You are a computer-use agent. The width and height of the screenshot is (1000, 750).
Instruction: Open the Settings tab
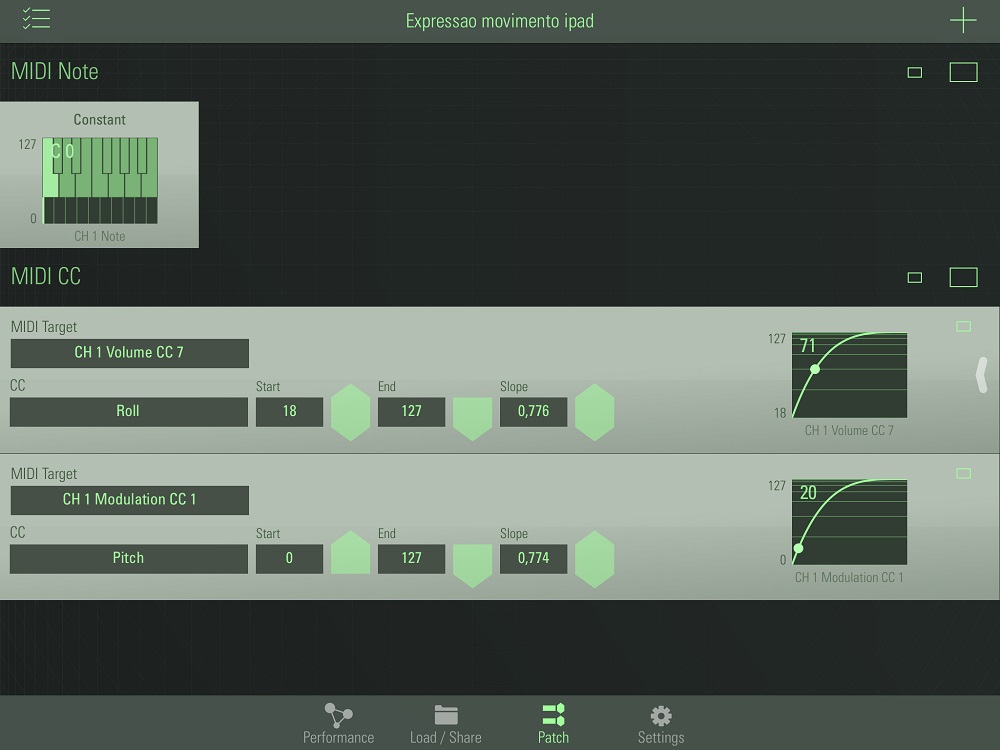pos(661,724)
